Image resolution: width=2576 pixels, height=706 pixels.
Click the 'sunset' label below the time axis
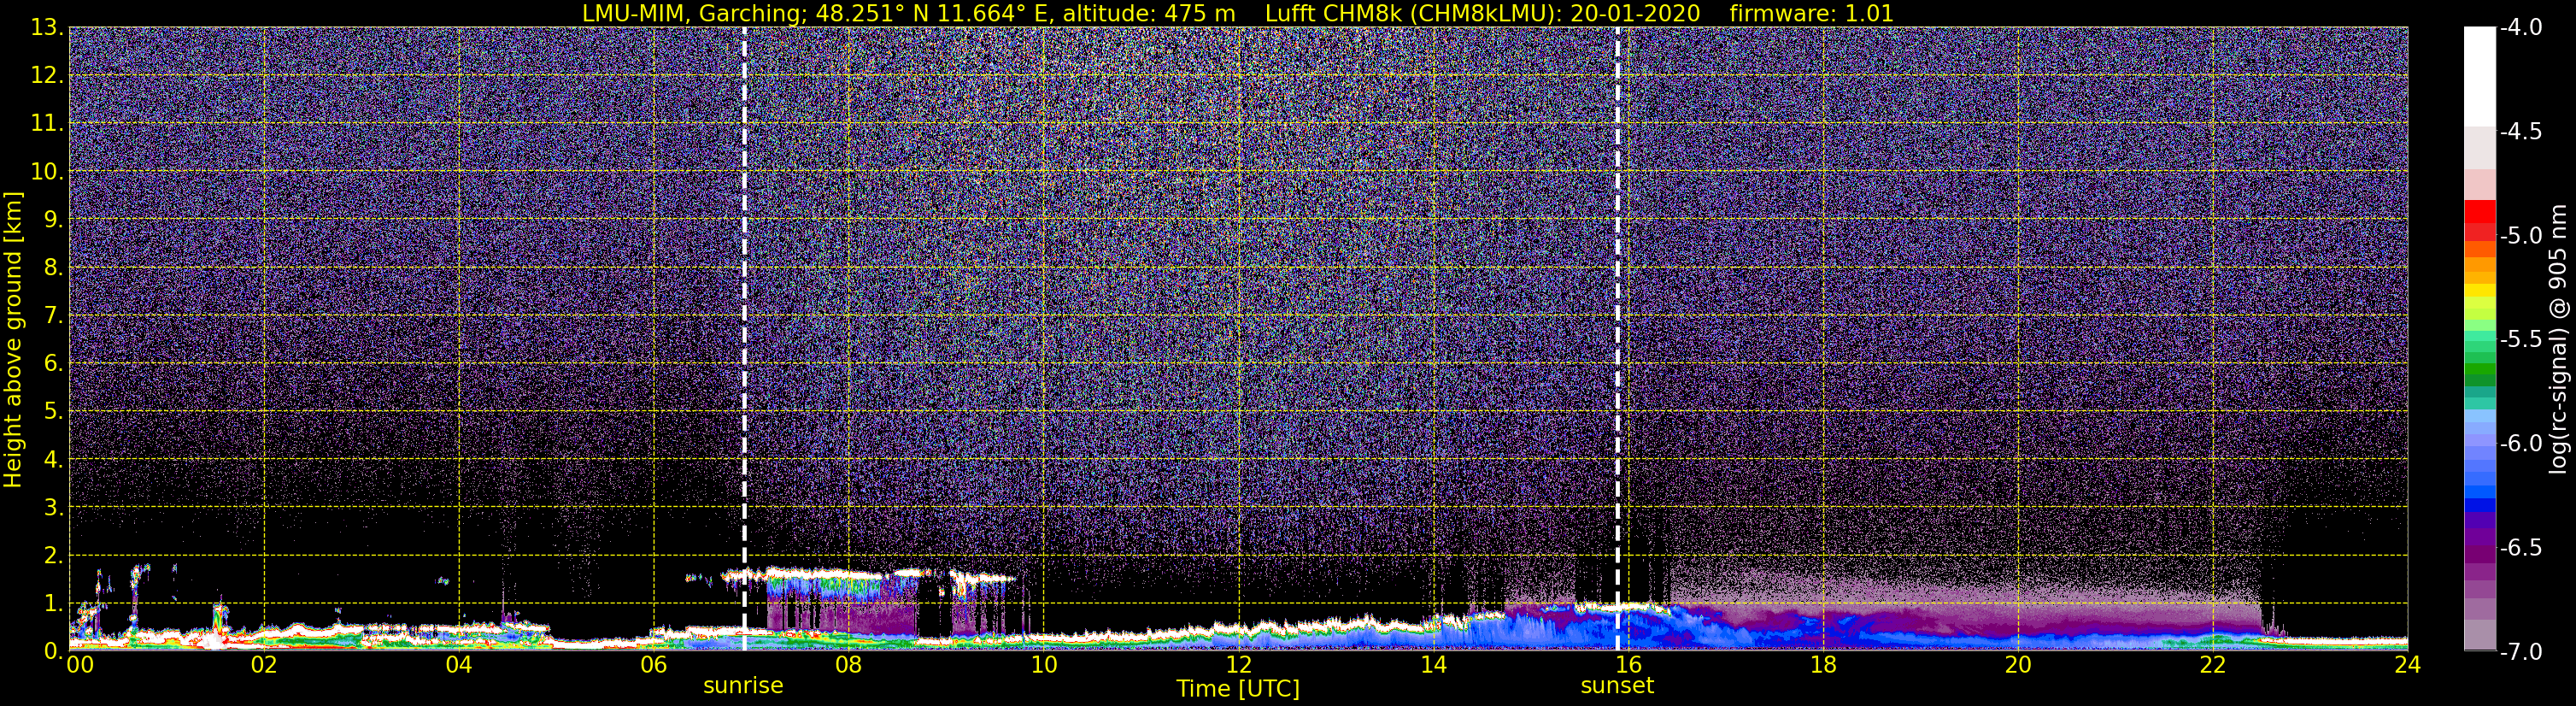tap(1617, 685)
